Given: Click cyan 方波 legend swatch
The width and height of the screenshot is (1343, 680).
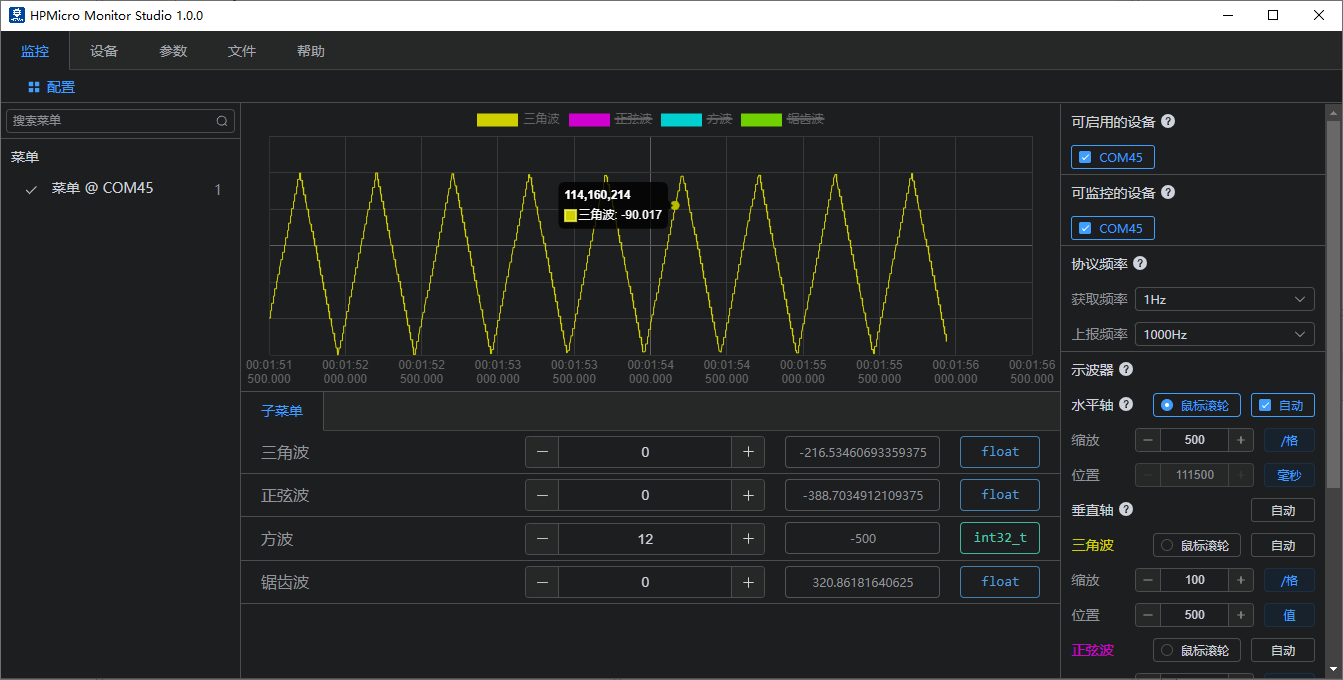Looking at the screenshot, I should click(681, 120).
